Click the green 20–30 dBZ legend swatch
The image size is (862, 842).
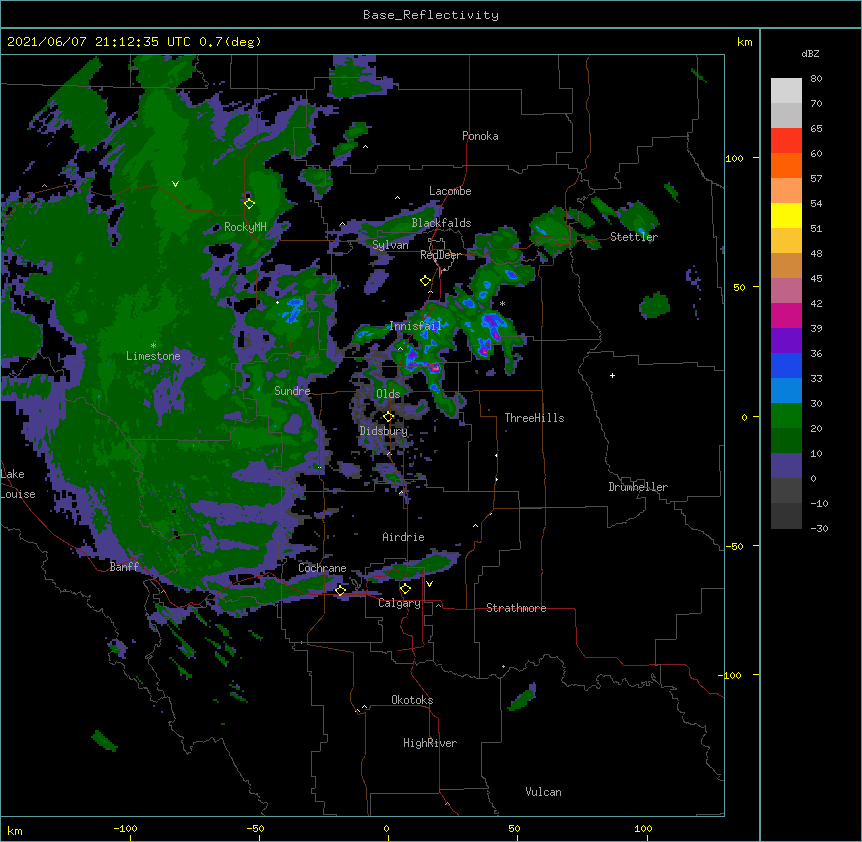786,416
